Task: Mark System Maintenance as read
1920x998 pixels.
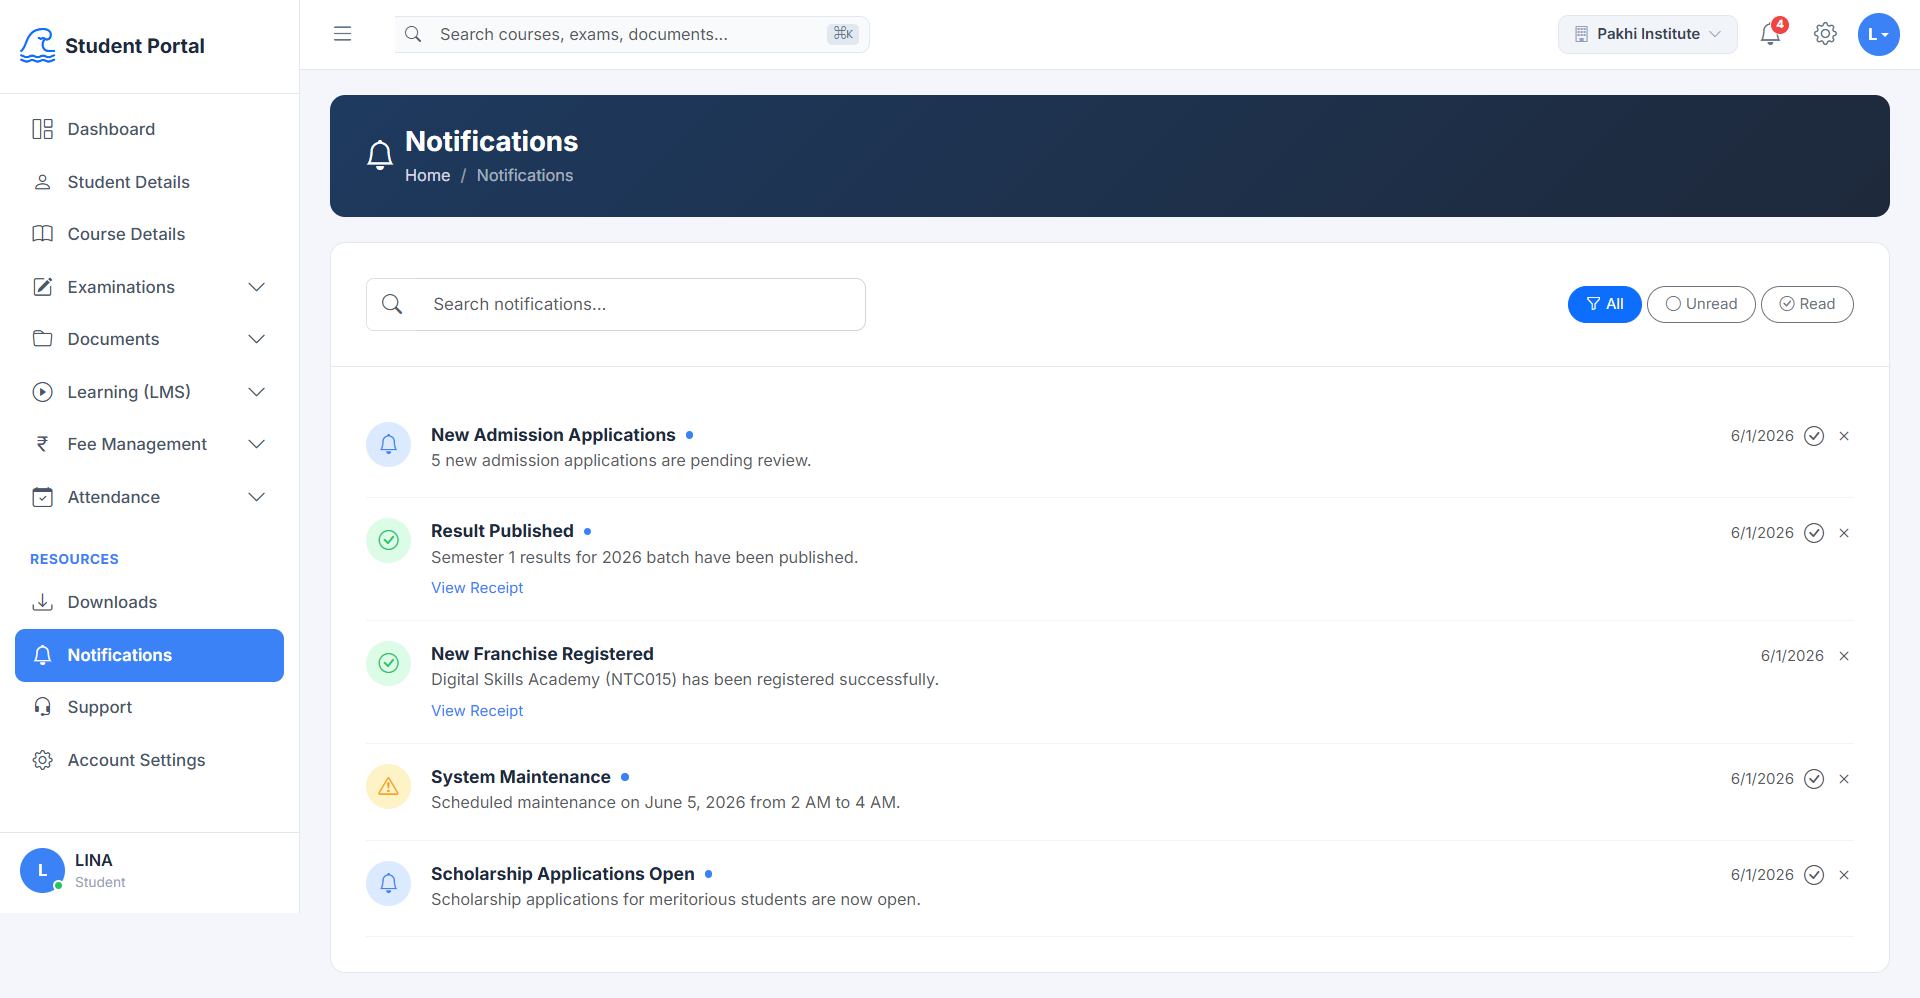Action: click(x=1814, y=779)
